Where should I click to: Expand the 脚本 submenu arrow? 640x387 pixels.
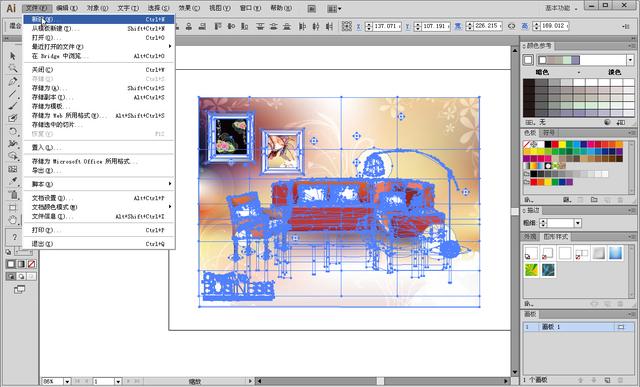coord(170,184)
